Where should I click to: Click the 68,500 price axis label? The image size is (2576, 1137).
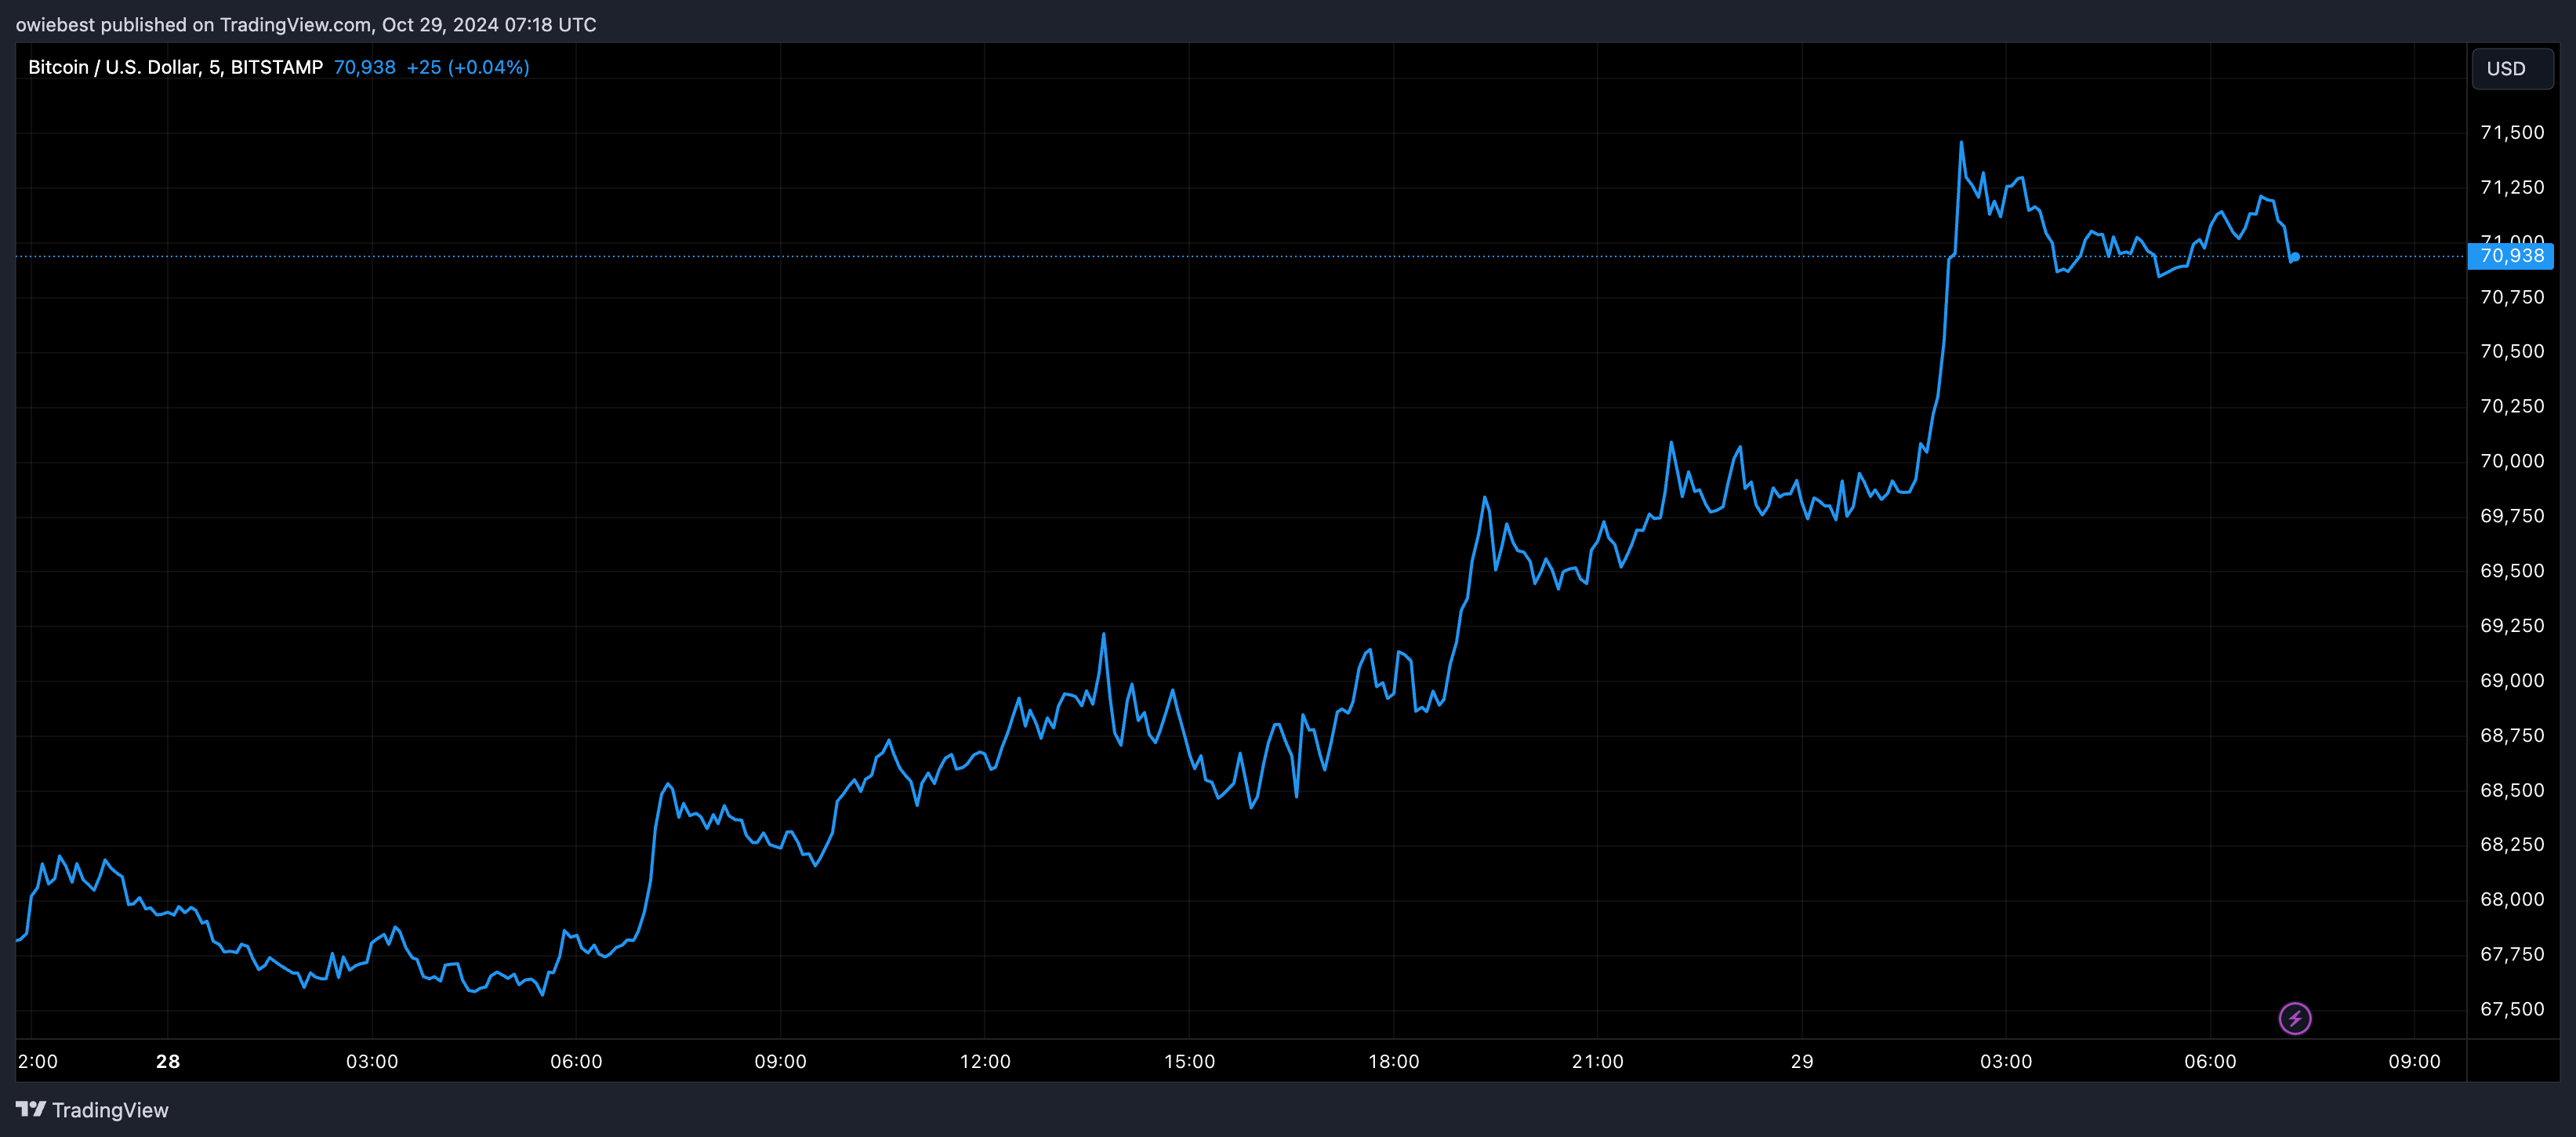point(2512,790)
